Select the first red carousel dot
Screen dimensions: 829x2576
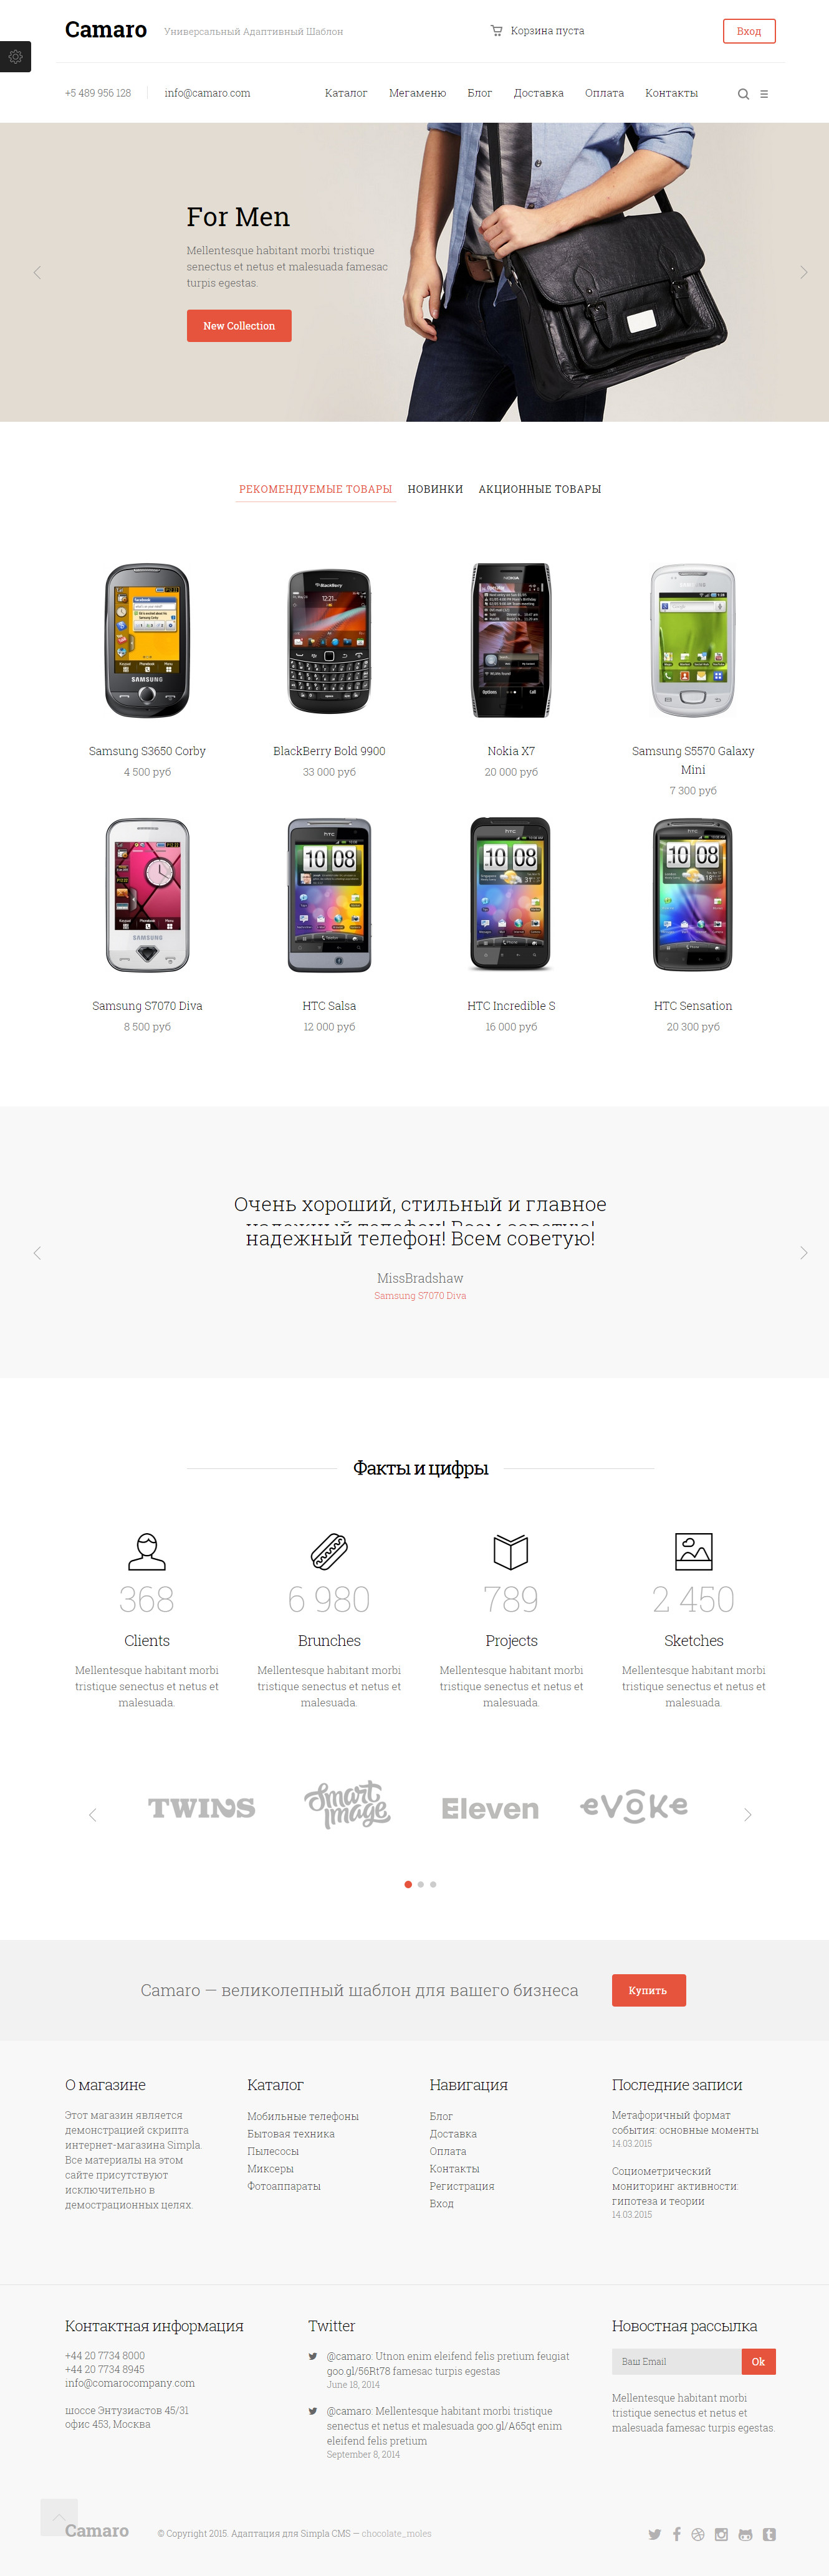click(x=408, y=1884)
